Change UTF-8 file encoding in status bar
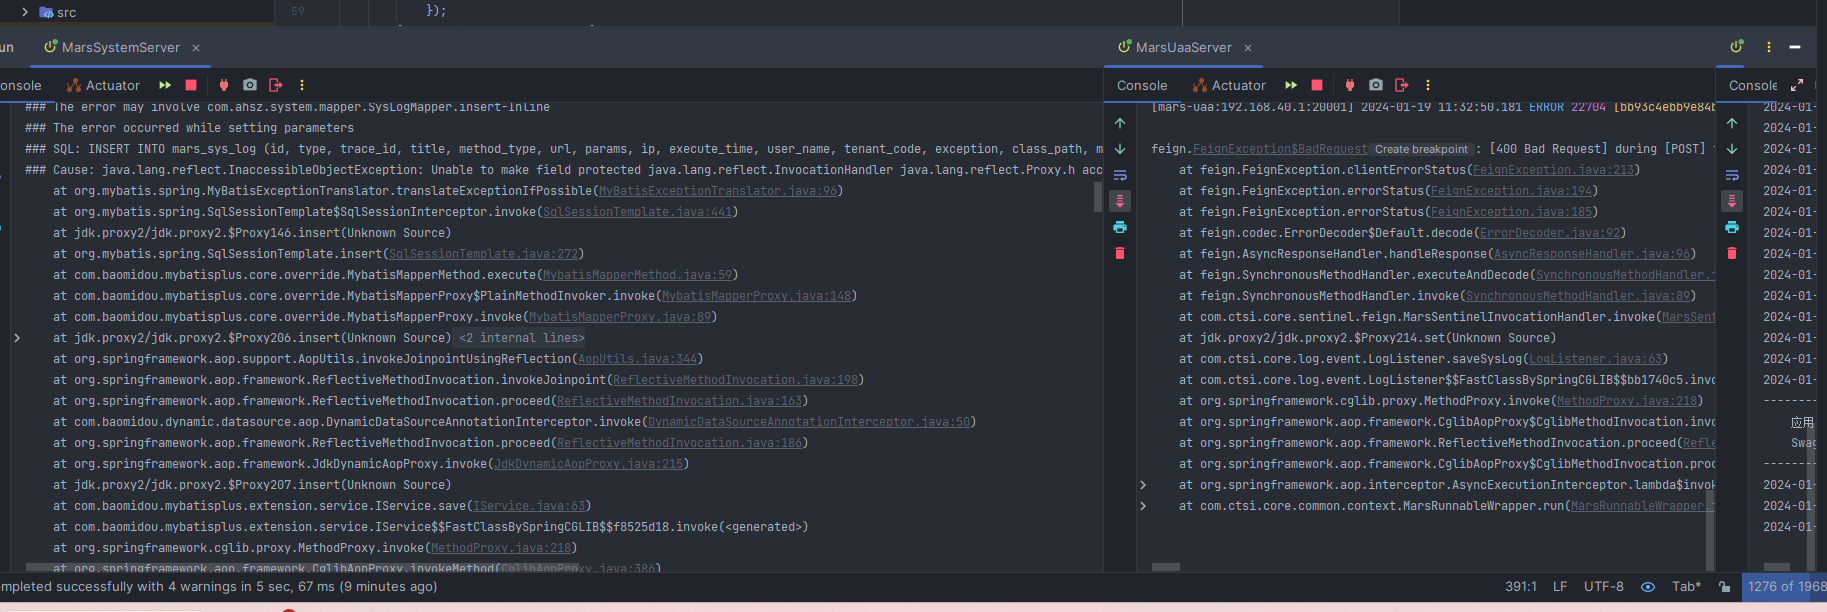The width and height of the screenshot is (1827, 612). coord(1604,587)
